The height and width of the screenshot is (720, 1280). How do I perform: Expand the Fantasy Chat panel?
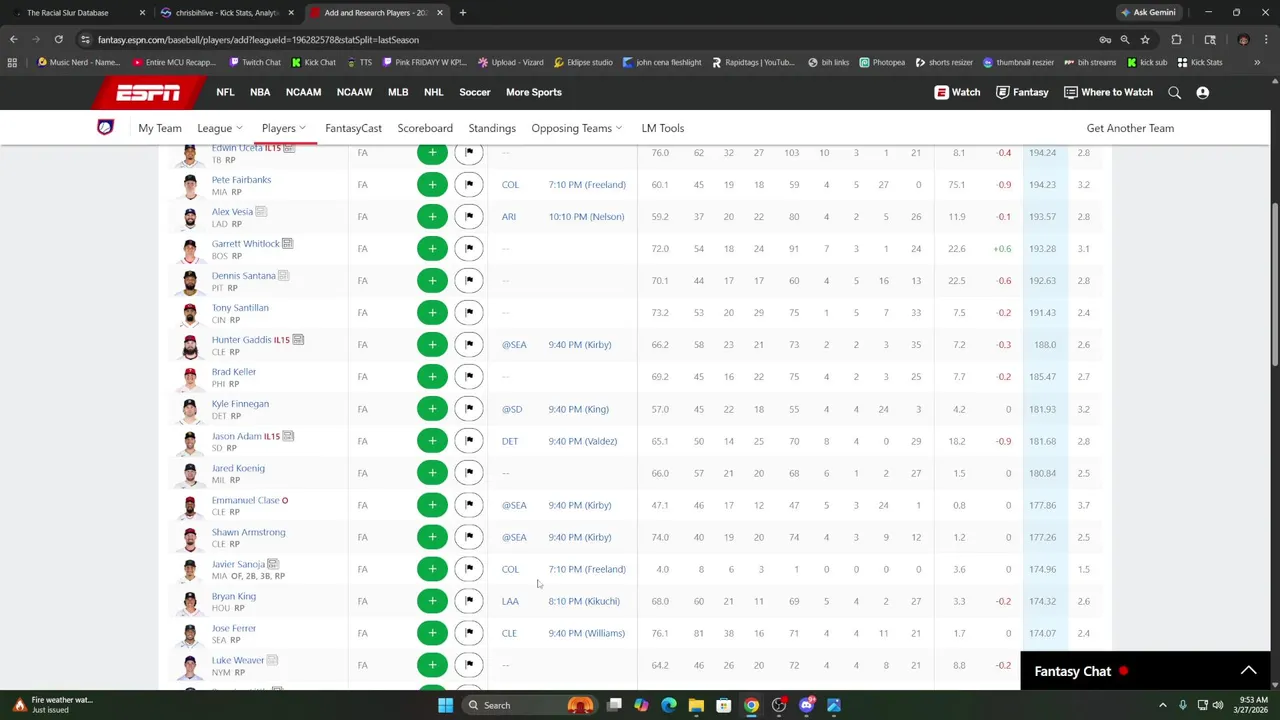[1248, 671]
